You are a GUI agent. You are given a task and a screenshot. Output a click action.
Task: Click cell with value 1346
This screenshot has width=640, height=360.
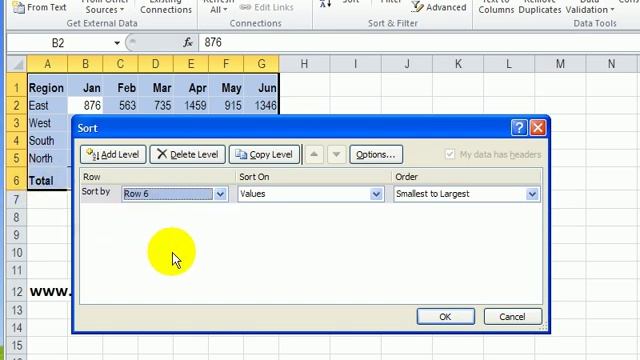[x=261, y=106]
